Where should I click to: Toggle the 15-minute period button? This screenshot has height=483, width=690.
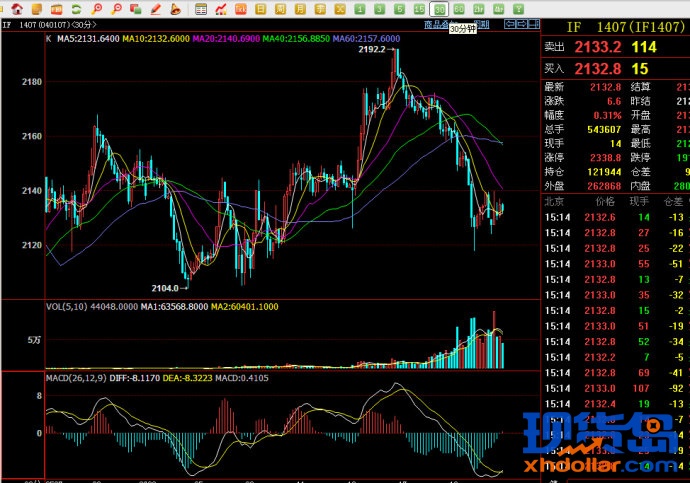(418, 9)
